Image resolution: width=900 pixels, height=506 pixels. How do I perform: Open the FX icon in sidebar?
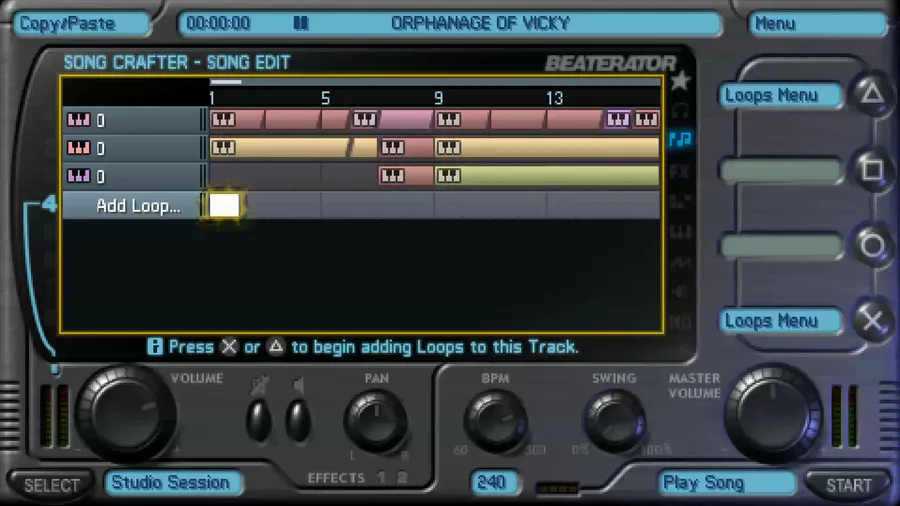tap(680, 171)
